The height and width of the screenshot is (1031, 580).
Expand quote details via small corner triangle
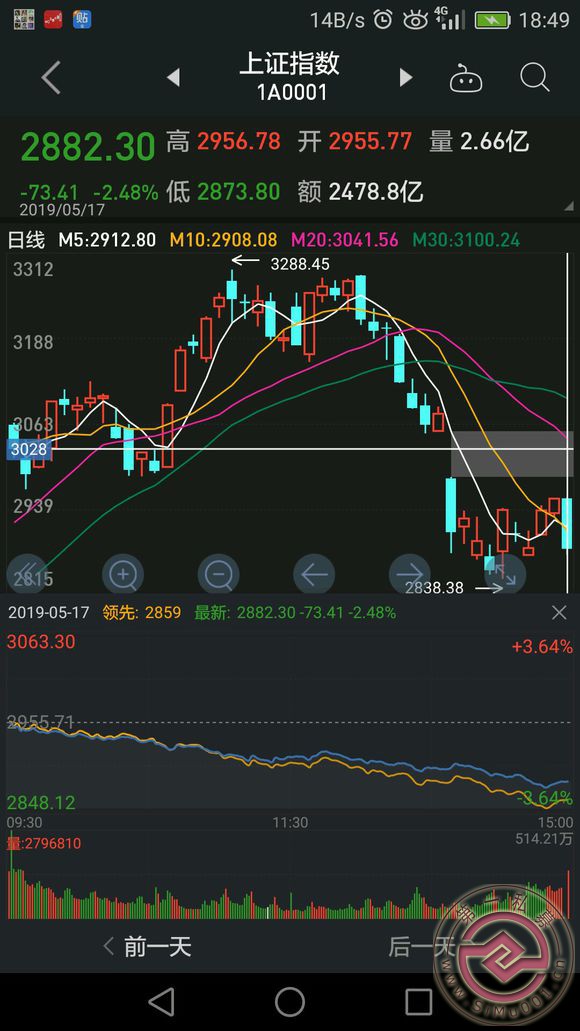[x=569, y=206]
